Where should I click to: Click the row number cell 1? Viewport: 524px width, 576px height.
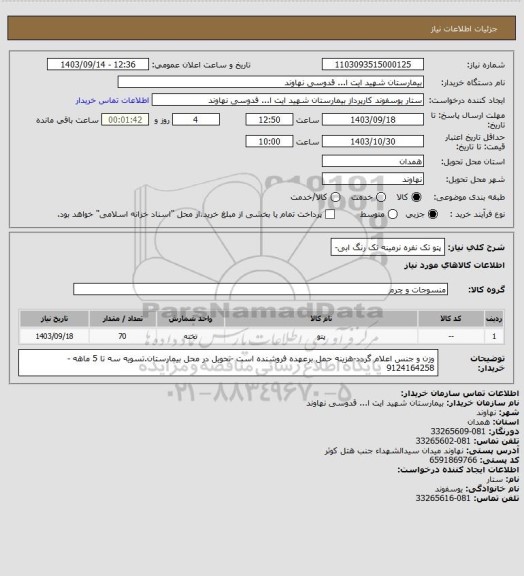tap(494, 336)
